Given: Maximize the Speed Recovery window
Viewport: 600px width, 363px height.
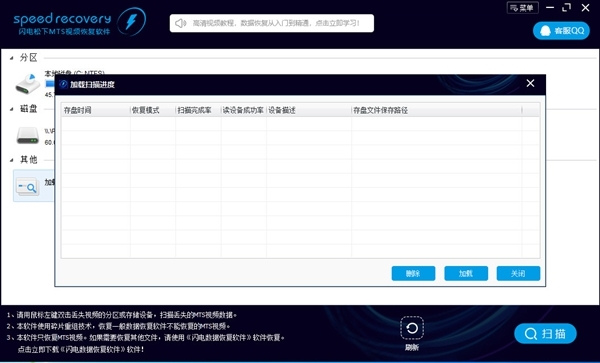Looking at the screenshot, I should (x=567, y=8).
